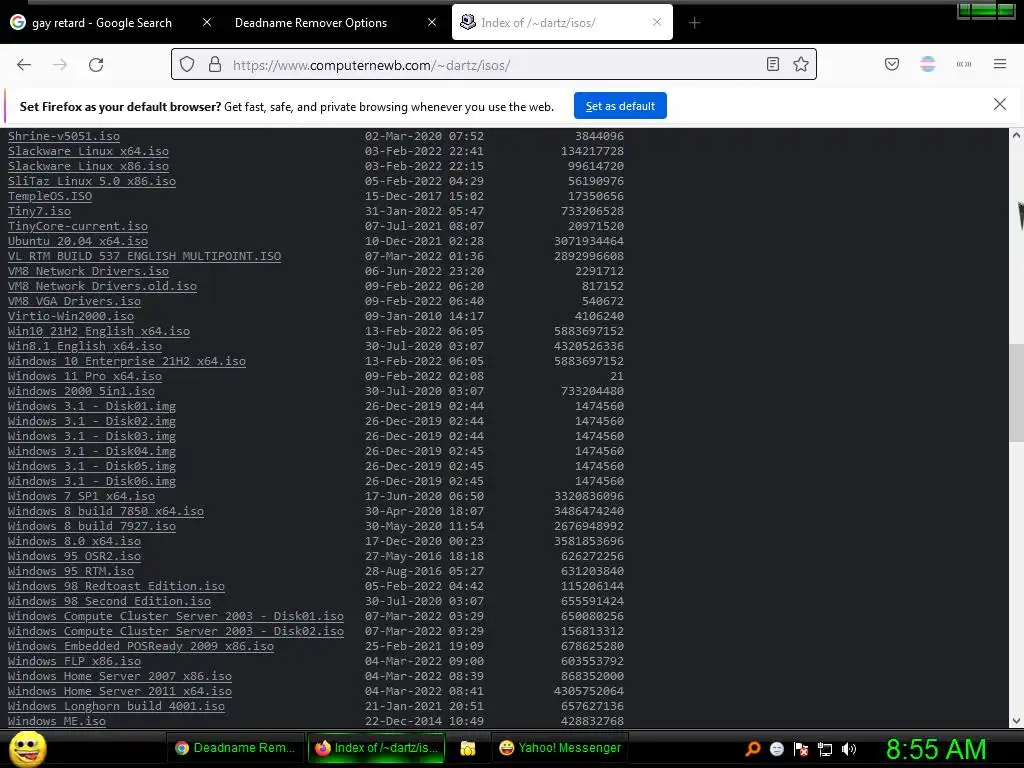Click TinyCore-current.iso link
Screen dimensions: 1024x768
point(78,226)
